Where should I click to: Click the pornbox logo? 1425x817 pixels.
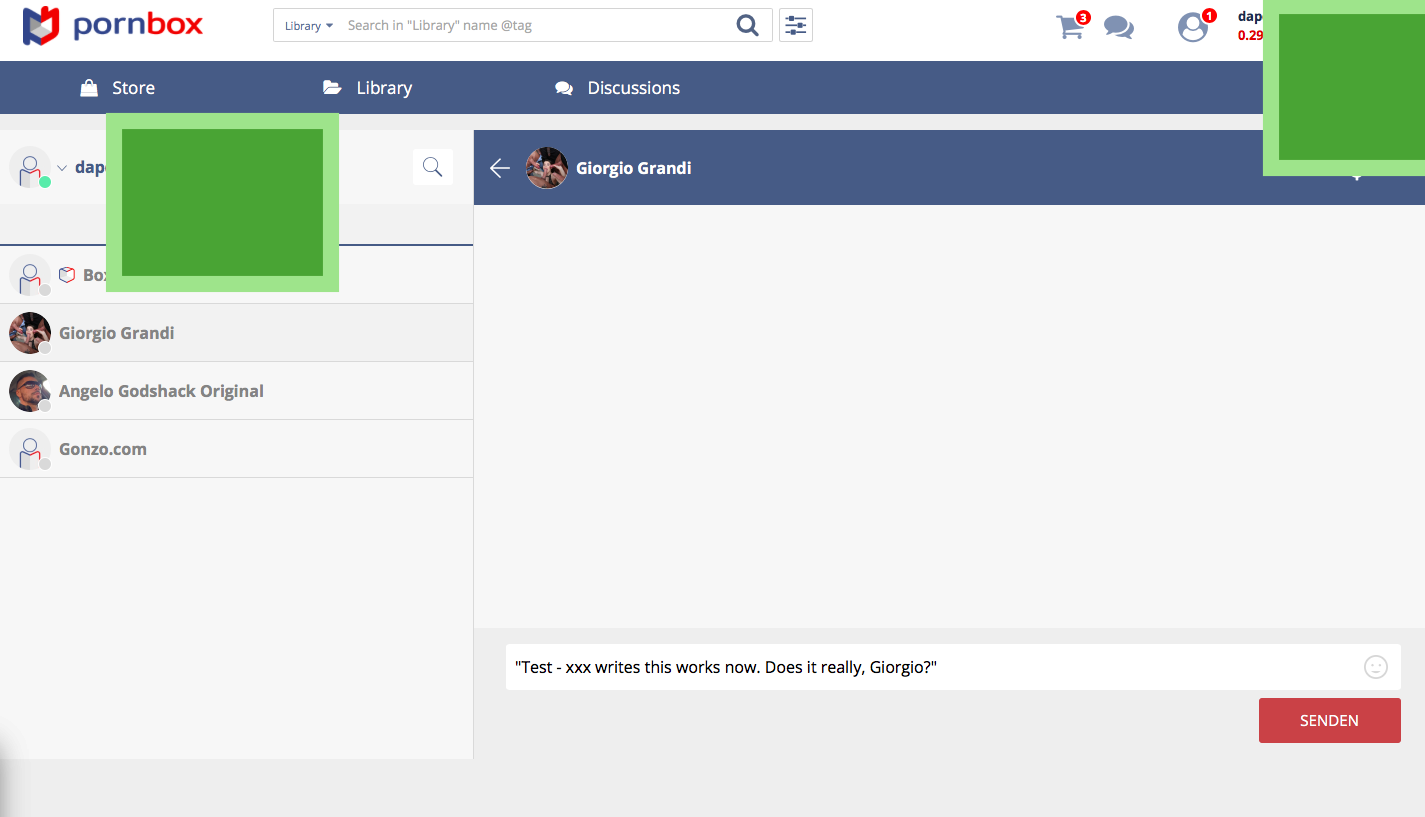click(x=112, y=25)
